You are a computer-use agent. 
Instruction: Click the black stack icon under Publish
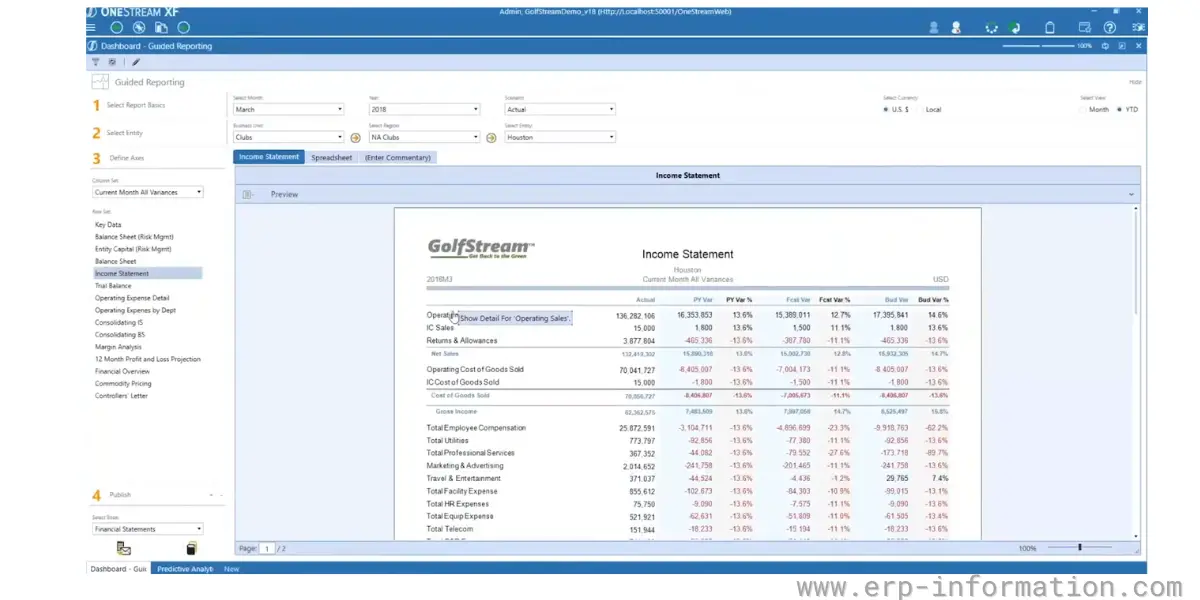point(191,548)
